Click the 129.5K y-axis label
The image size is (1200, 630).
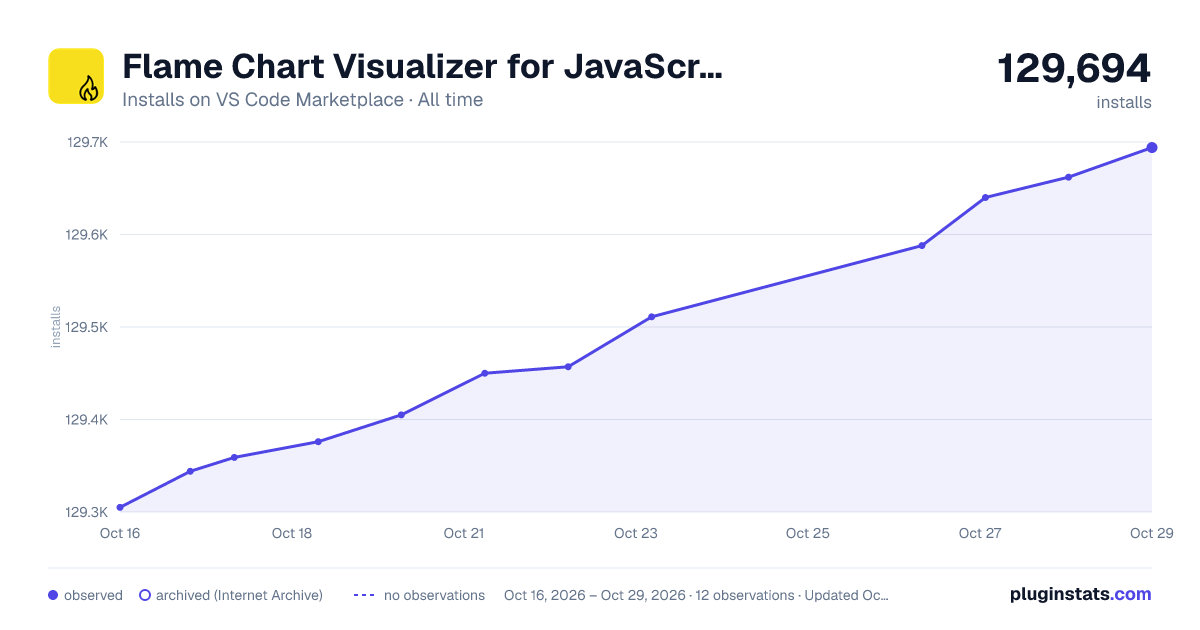(87, 327)
